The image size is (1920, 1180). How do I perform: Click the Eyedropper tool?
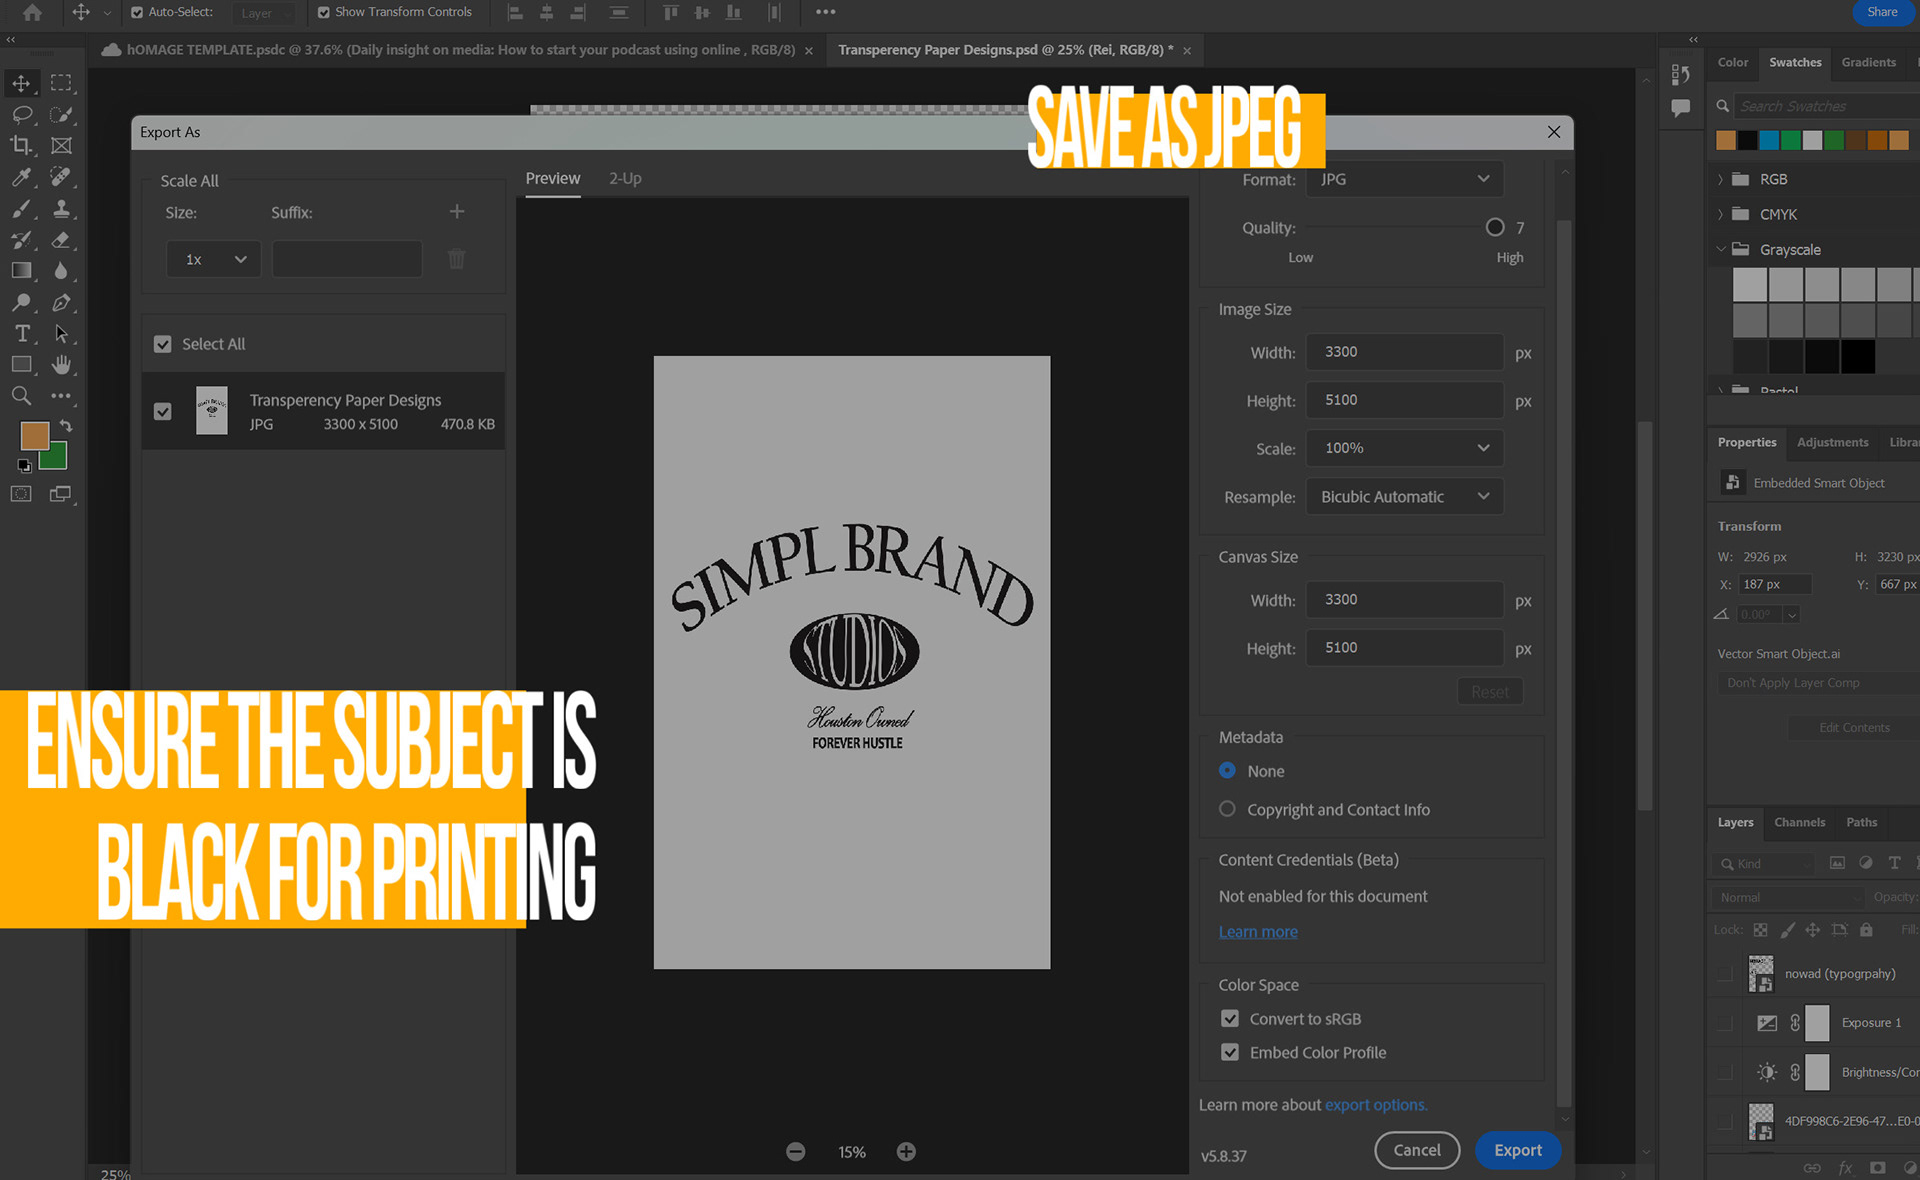pos(21,177)
